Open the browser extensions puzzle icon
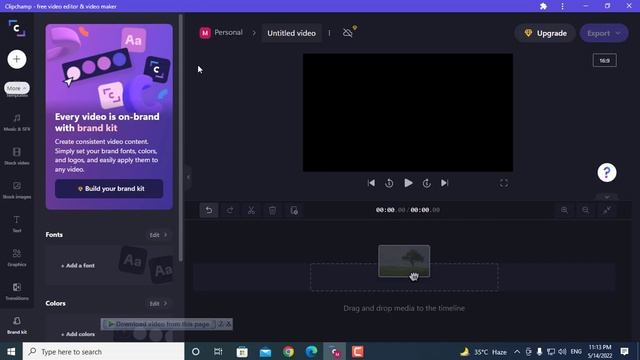Viewport: 640px width, 360px height. tap(543, 6)
